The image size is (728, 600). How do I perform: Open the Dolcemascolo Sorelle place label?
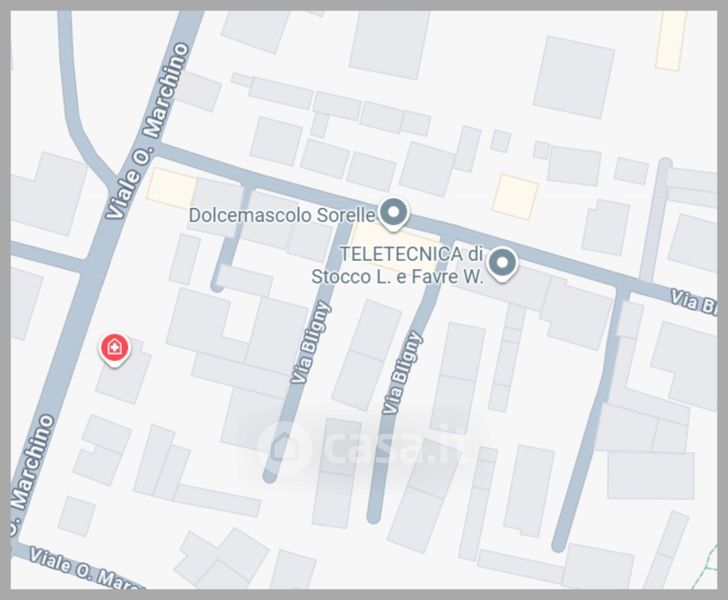pos(282,215)
